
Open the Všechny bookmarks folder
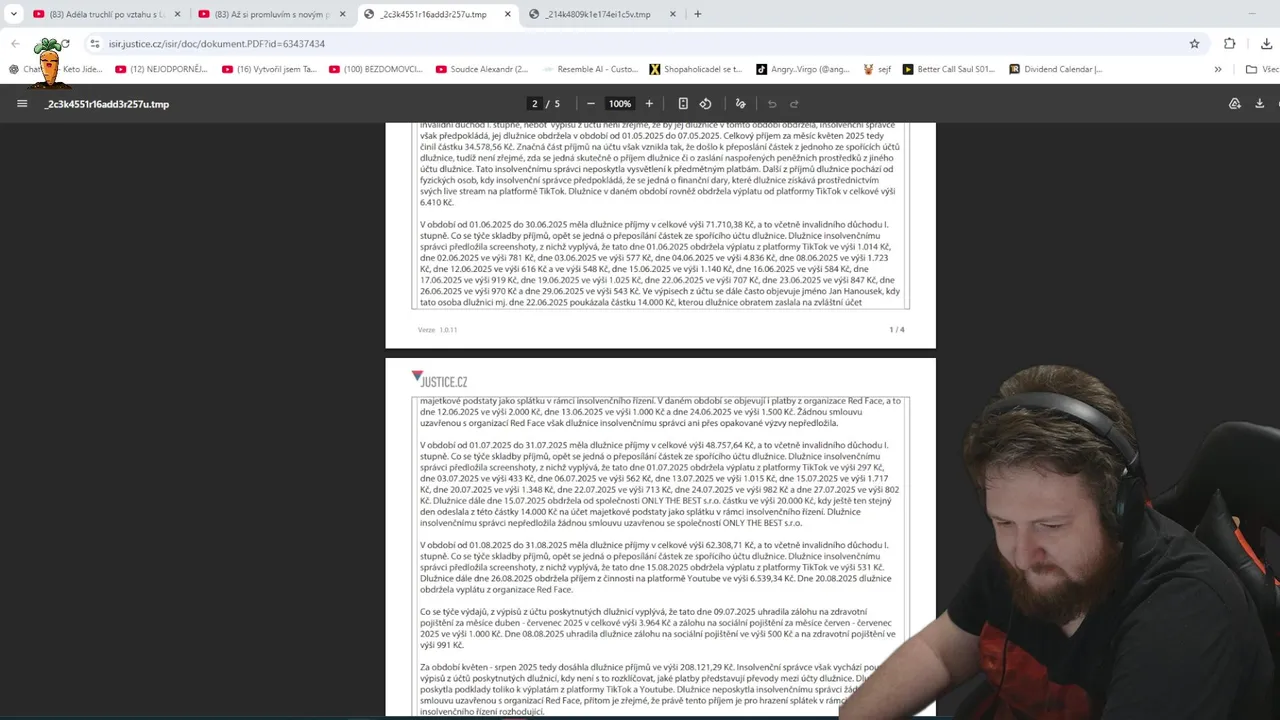pos(1262,69)
